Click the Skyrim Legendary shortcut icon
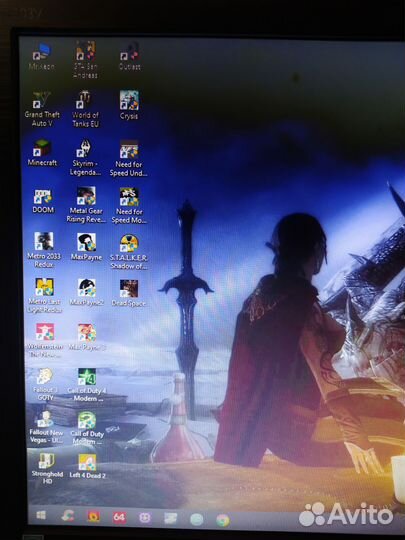Viewport: 405px width, 540px height. [85, 158]
